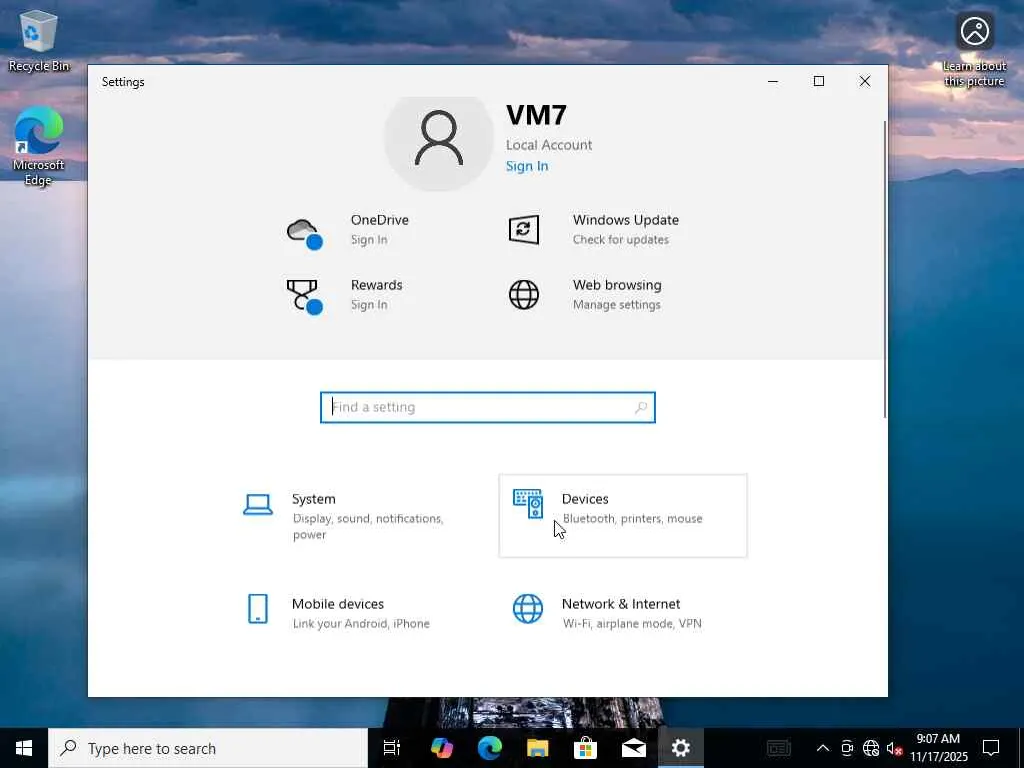Select the Microsoft Edge desktop shortcut
Viewport: 1024px width, 768px height.
(x=39, y=146)
